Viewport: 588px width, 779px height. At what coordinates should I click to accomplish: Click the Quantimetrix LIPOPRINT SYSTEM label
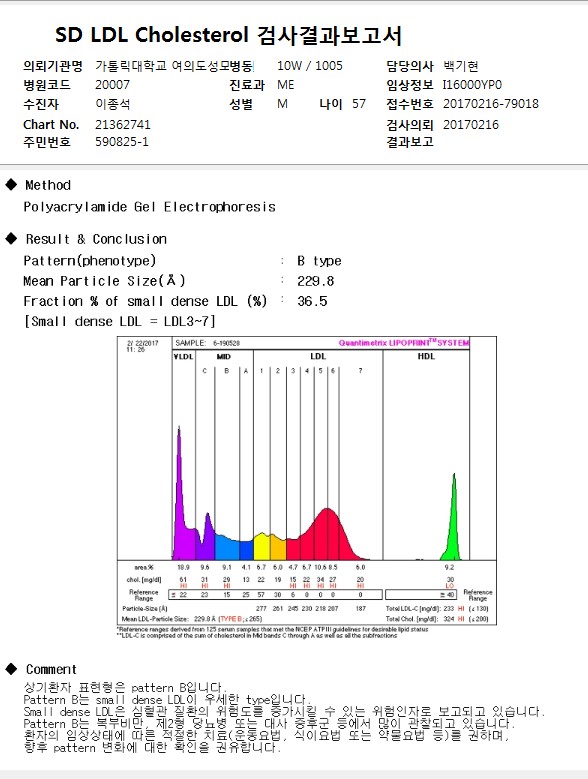click(404, 343)
